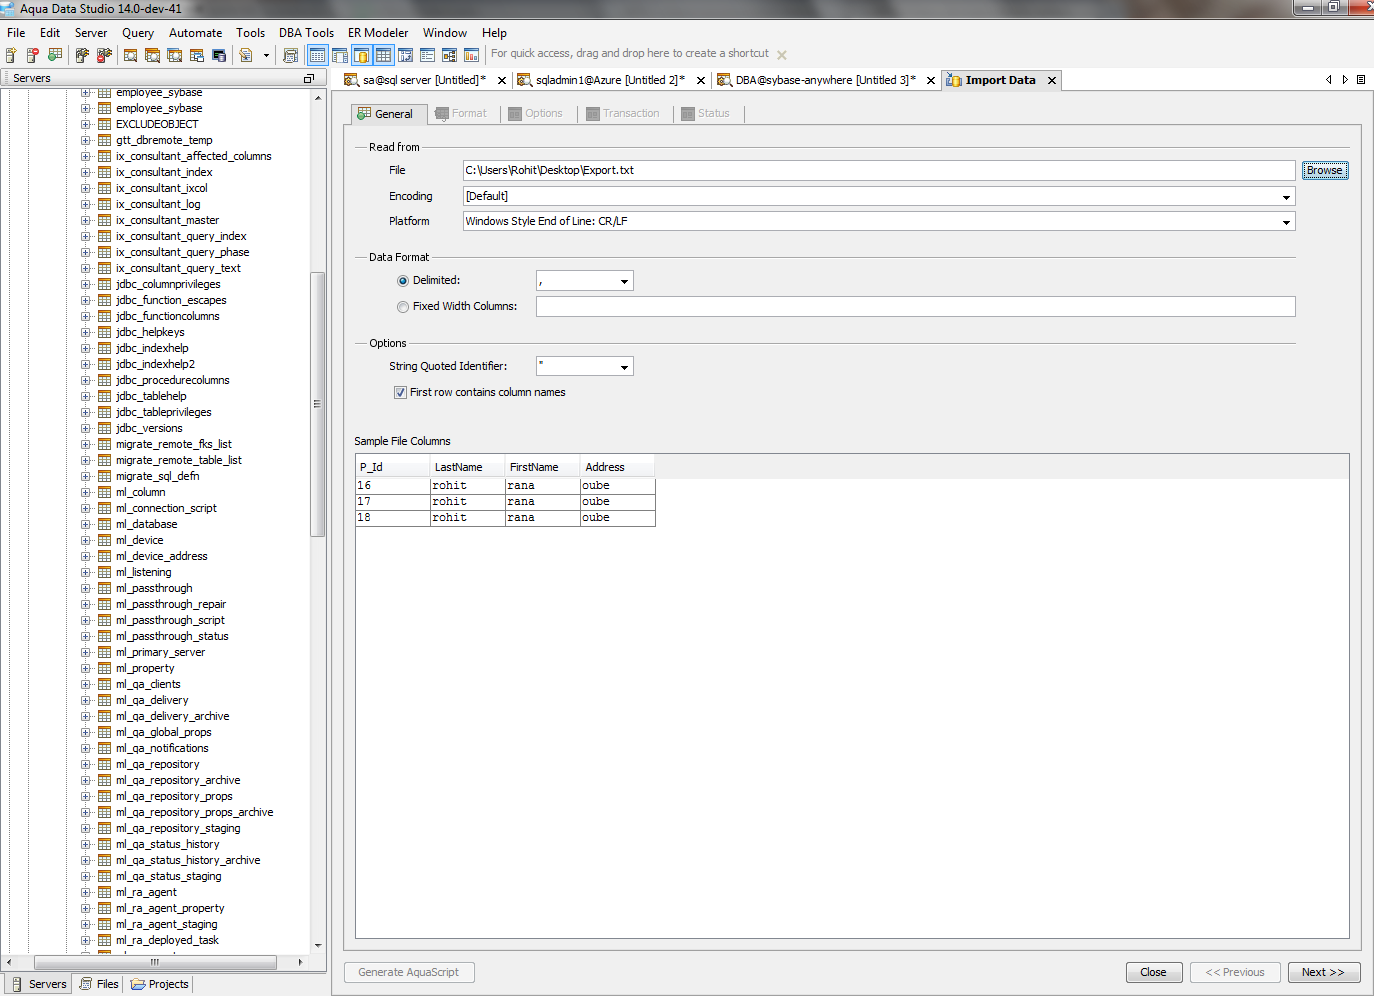The image size is (1394, 996).
Task: Select the Delimited radio button
Action: (x=403, y=281)
